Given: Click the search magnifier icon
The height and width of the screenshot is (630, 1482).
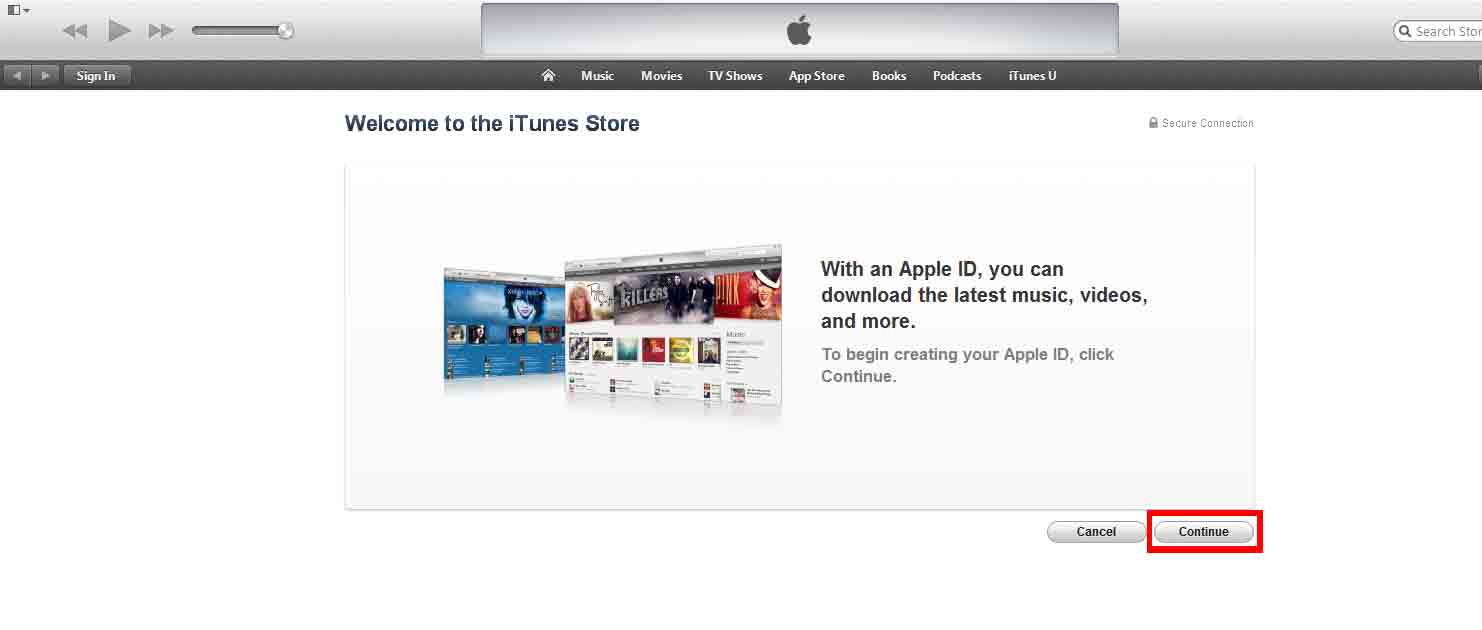Looking at the screenshot, I should pyautogui.click(x=1405, y=32).
